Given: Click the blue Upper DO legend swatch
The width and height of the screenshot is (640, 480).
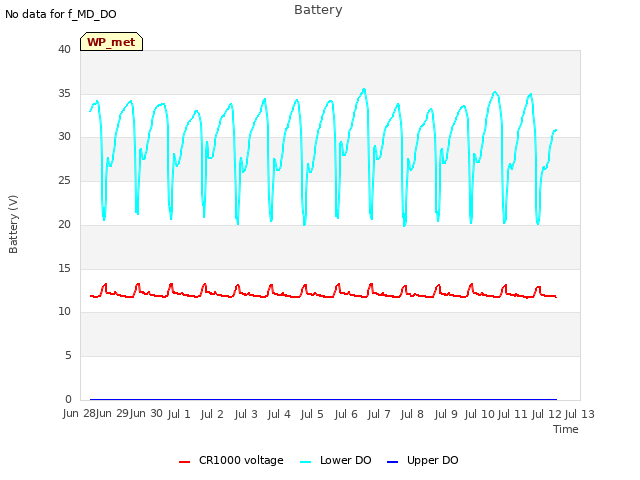Looking at the screenshot, I should 392,462.
